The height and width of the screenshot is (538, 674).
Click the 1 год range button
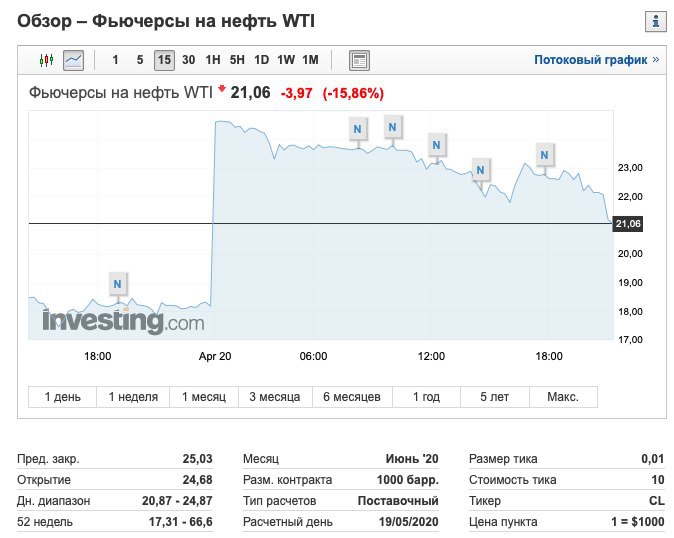pos(426,397)
